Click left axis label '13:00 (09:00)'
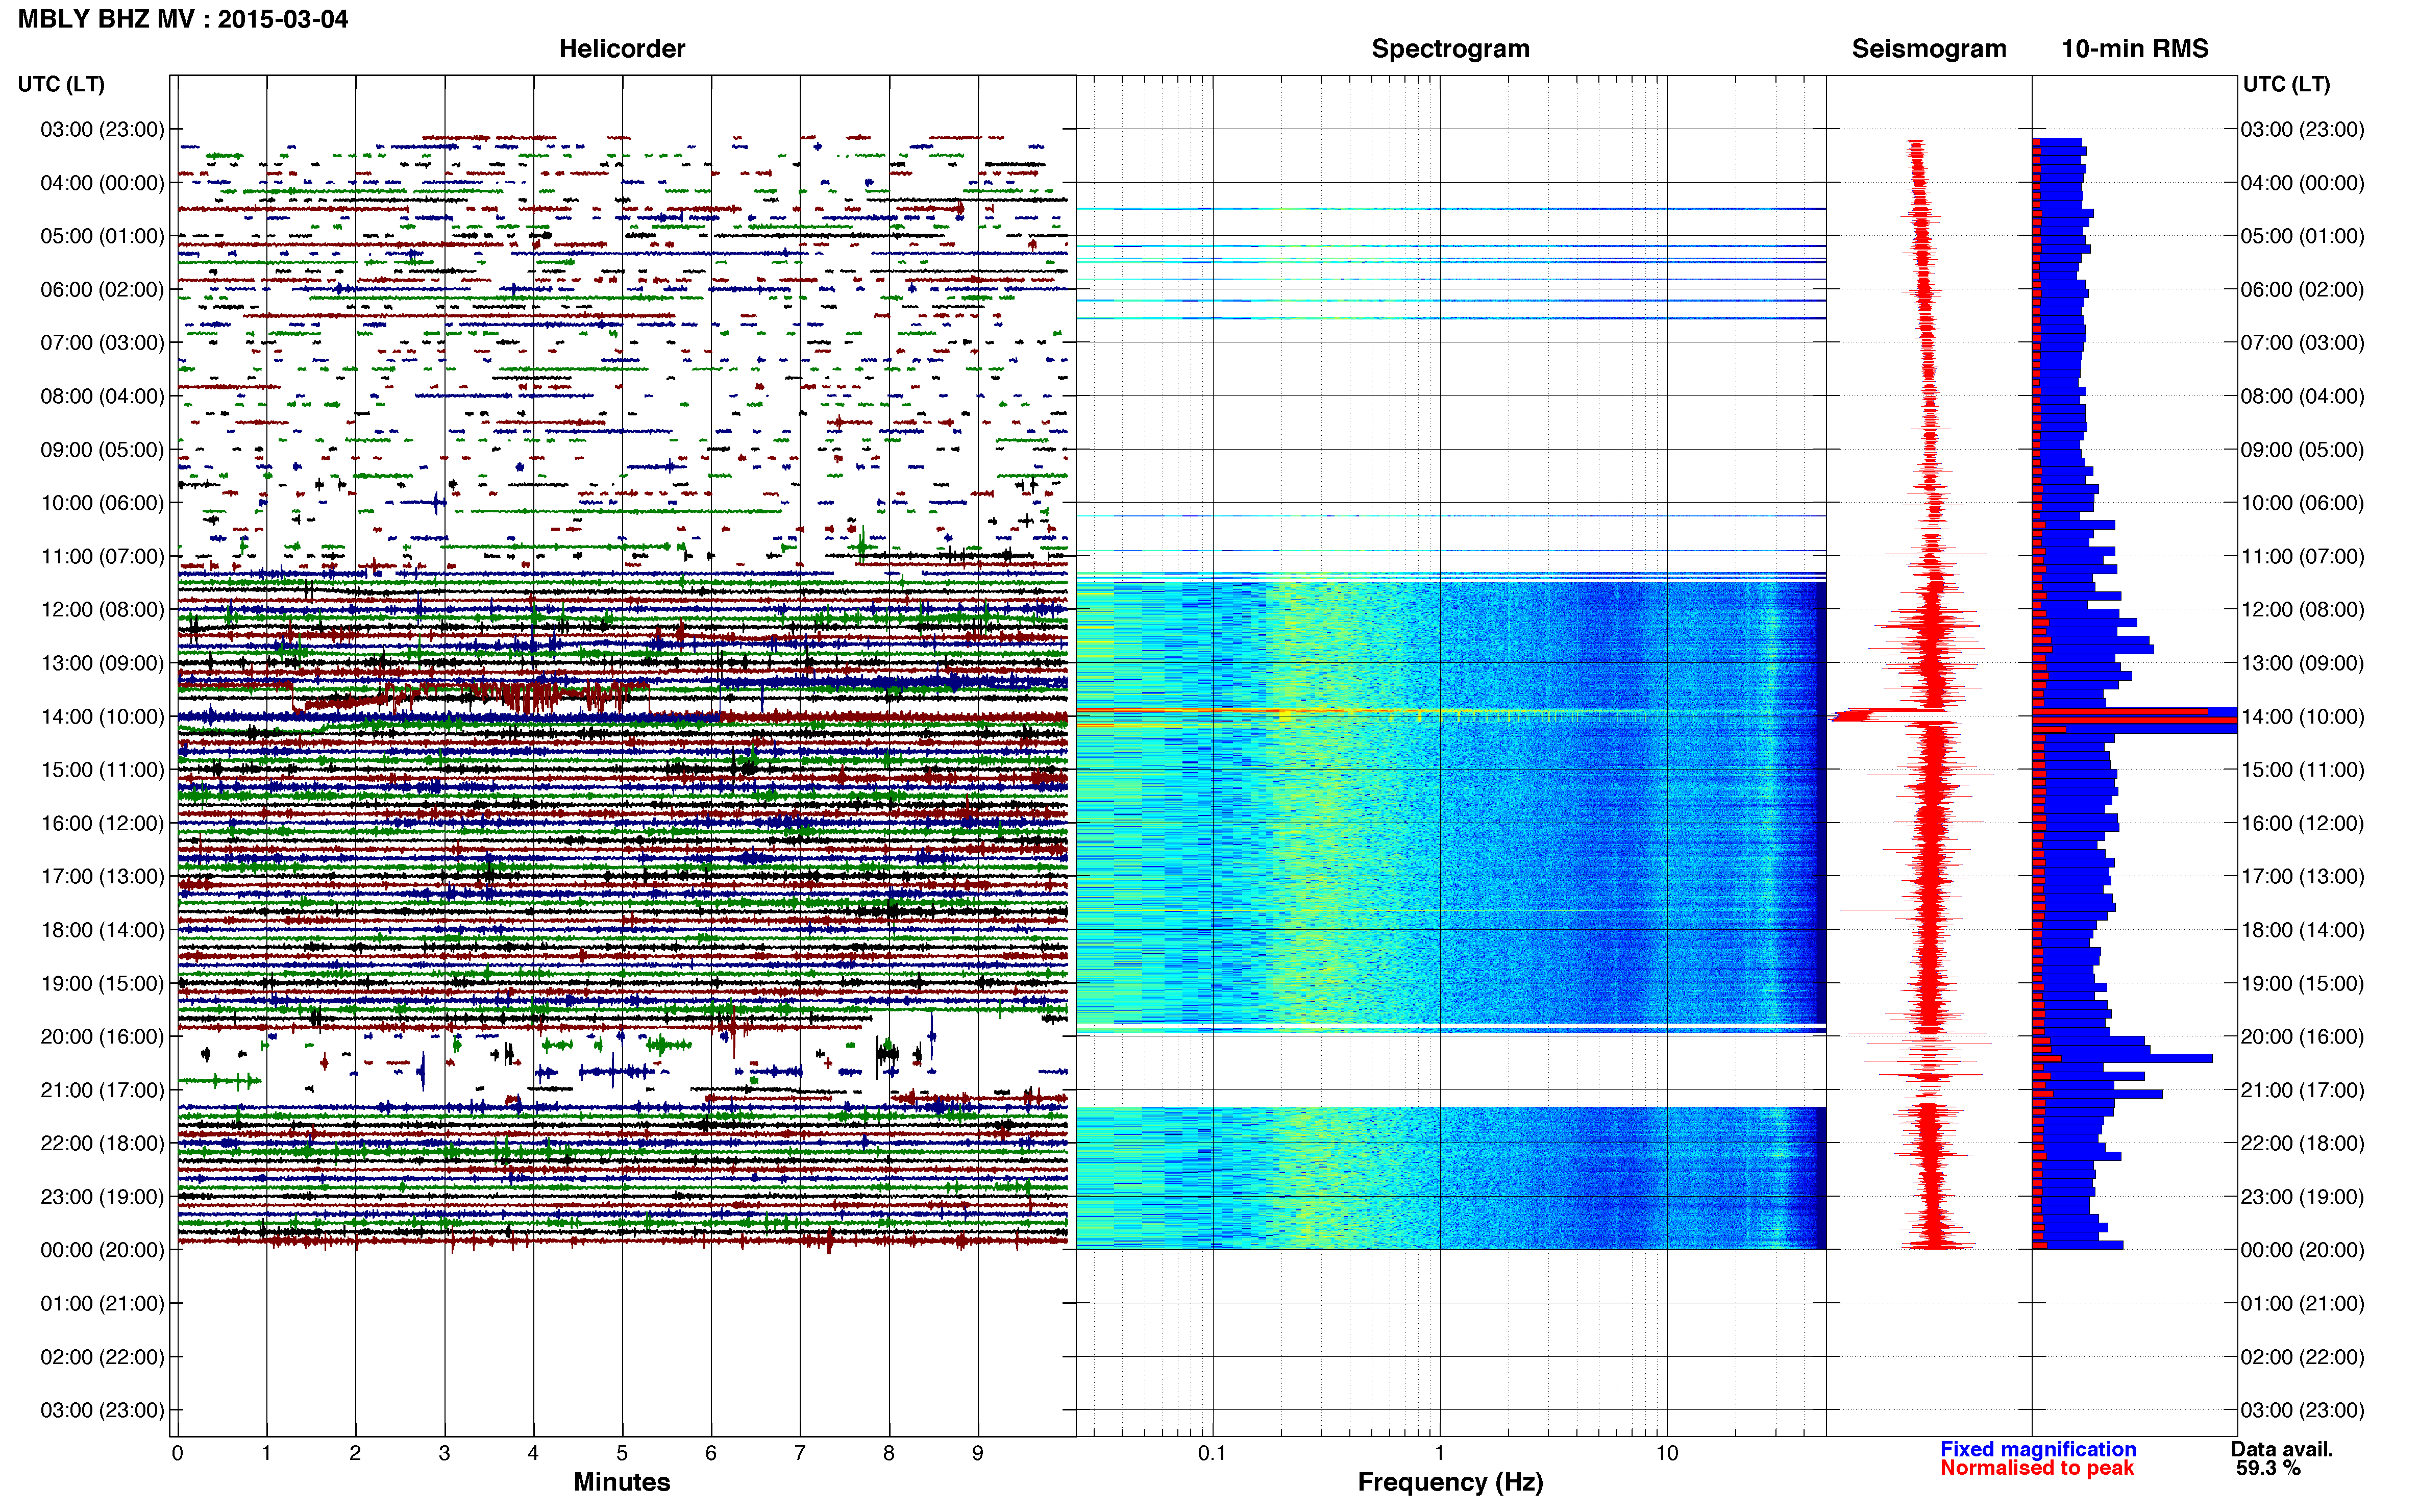 coord(102,663)
